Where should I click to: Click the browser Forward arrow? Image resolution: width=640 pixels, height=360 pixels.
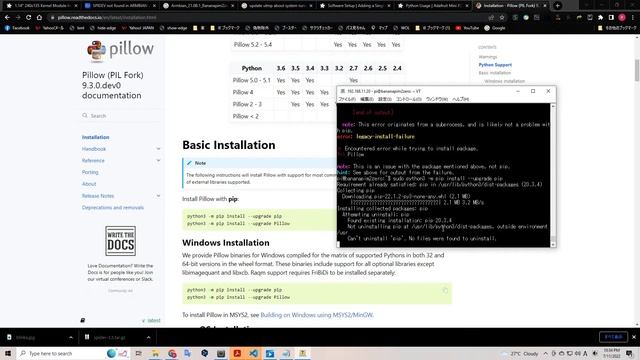point(18,18)
